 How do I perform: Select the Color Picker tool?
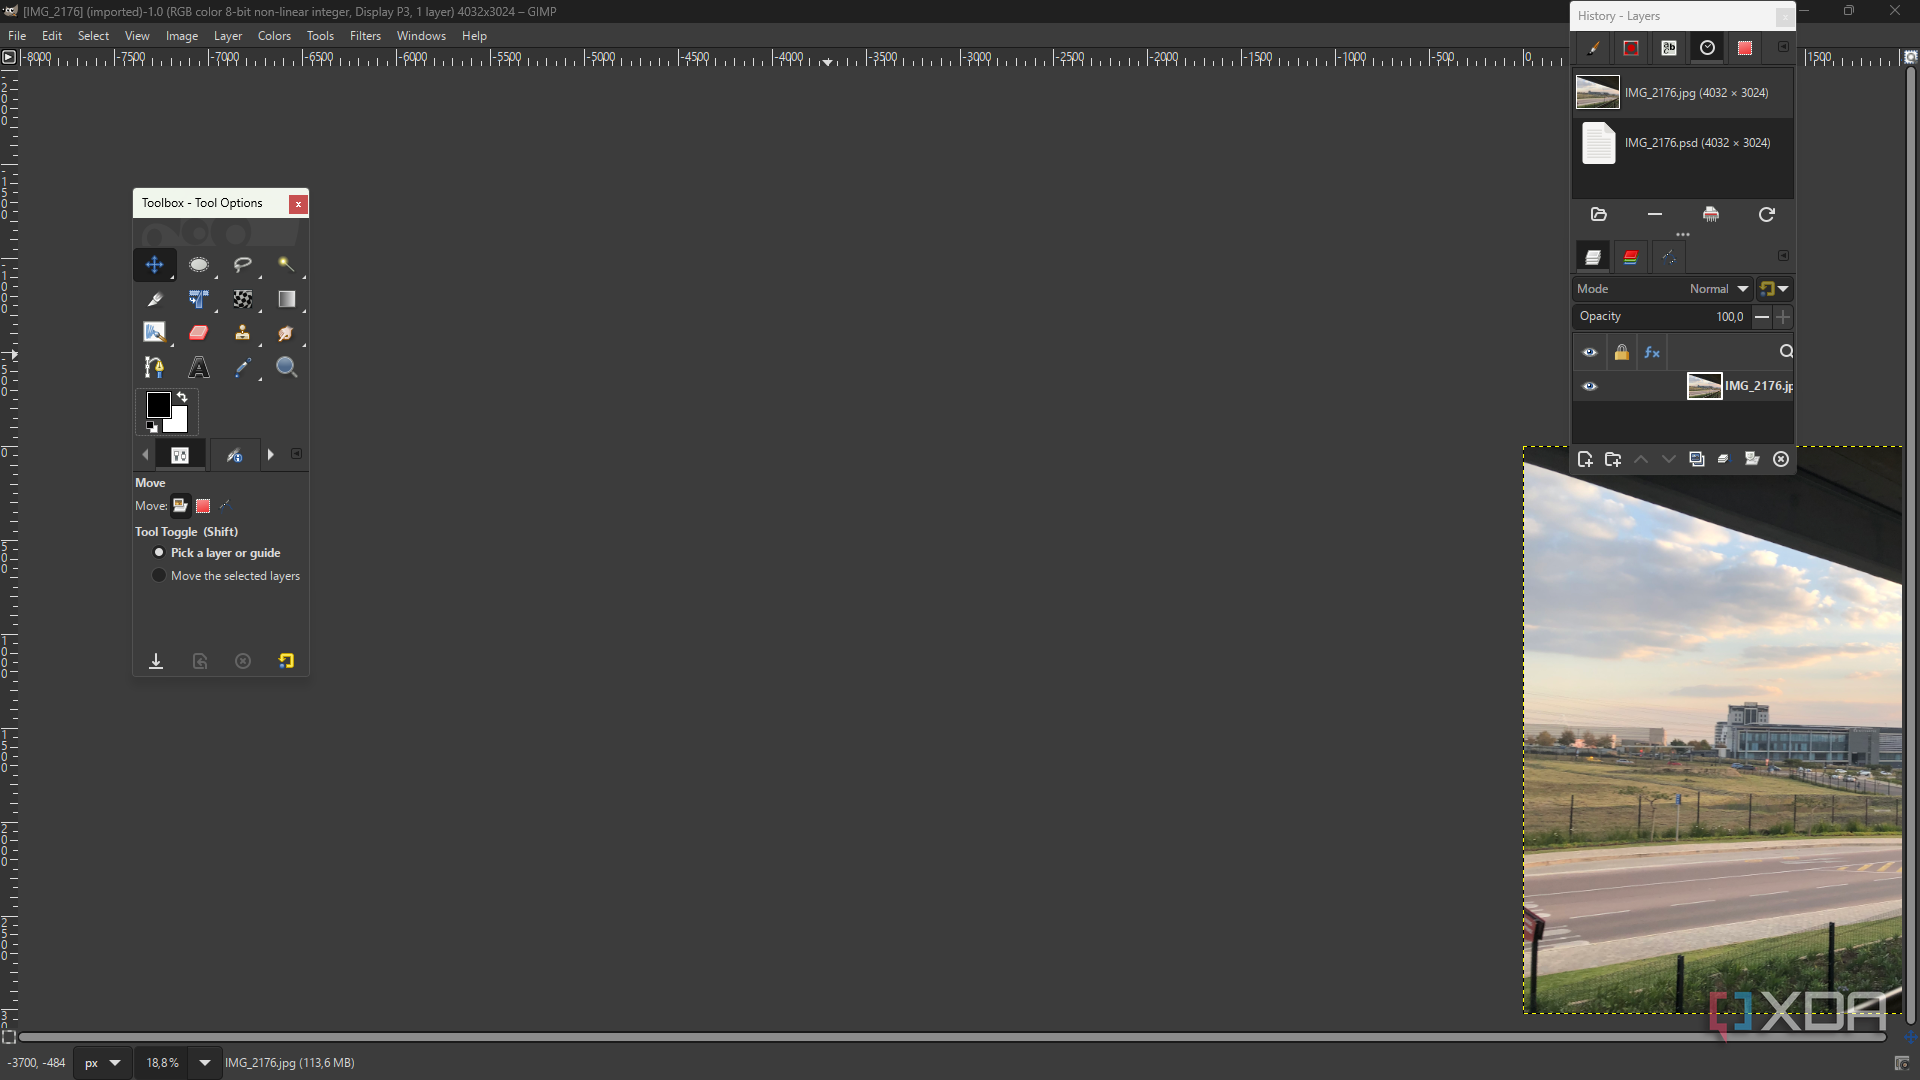[242, 367]
